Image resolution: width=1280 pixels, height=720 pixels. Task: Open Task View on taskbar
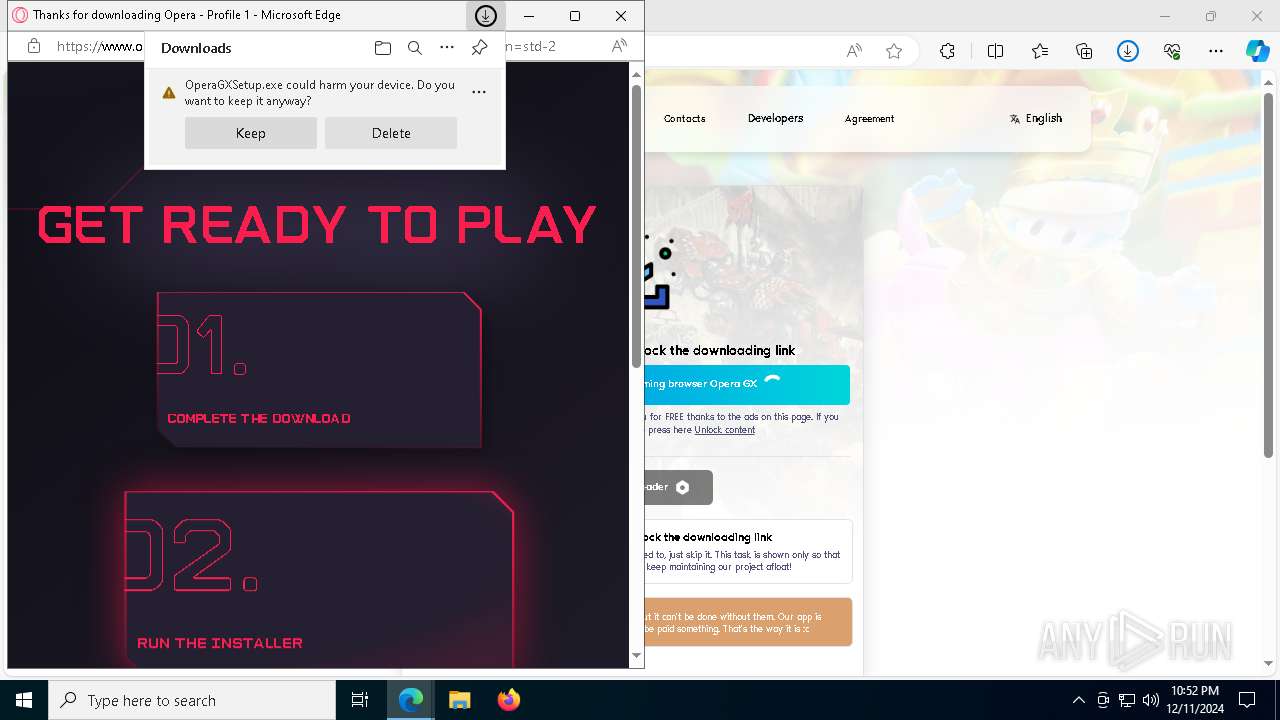pos(360,700)
